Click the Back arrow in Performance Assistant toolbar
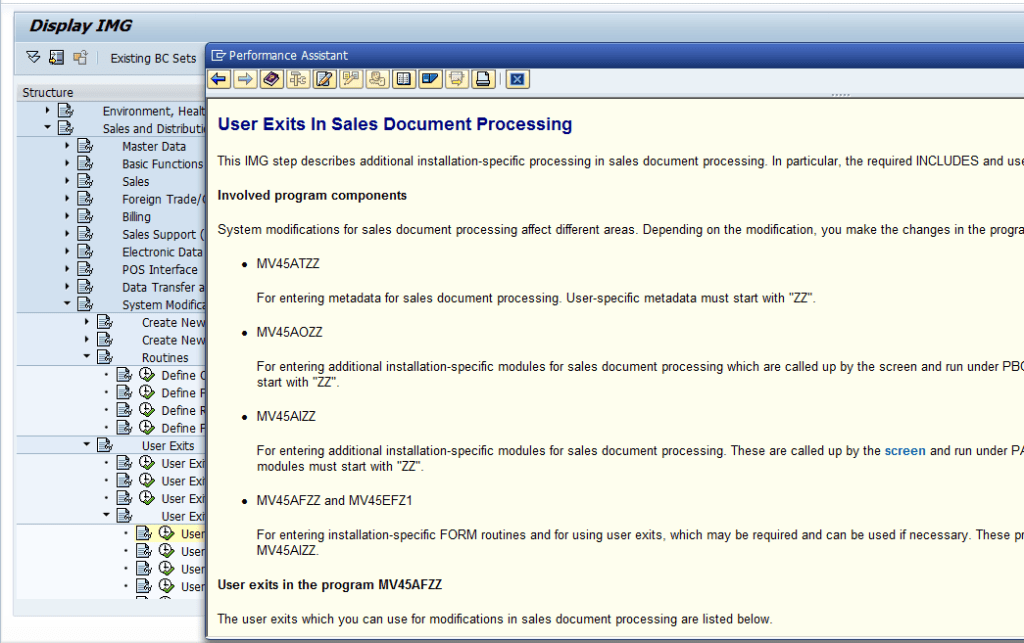 point(219,78)
